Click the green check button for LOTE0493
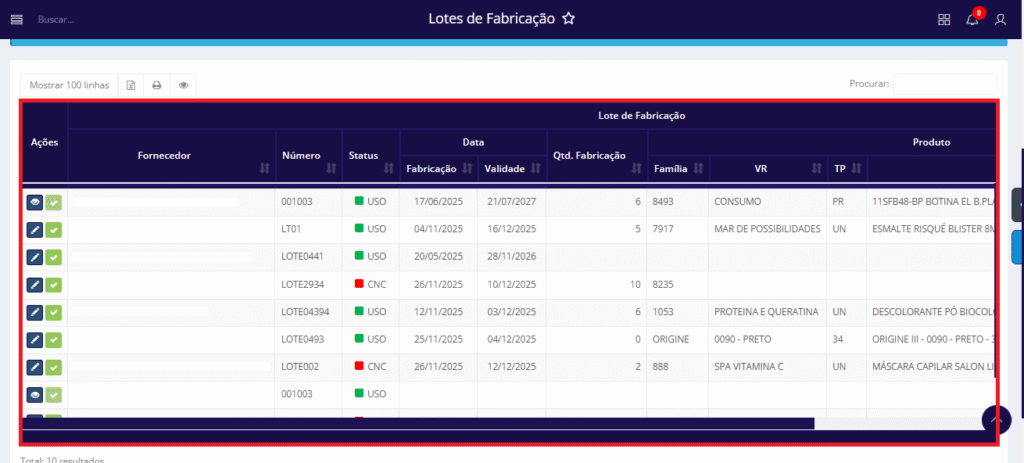 click(x=54, y=339)
